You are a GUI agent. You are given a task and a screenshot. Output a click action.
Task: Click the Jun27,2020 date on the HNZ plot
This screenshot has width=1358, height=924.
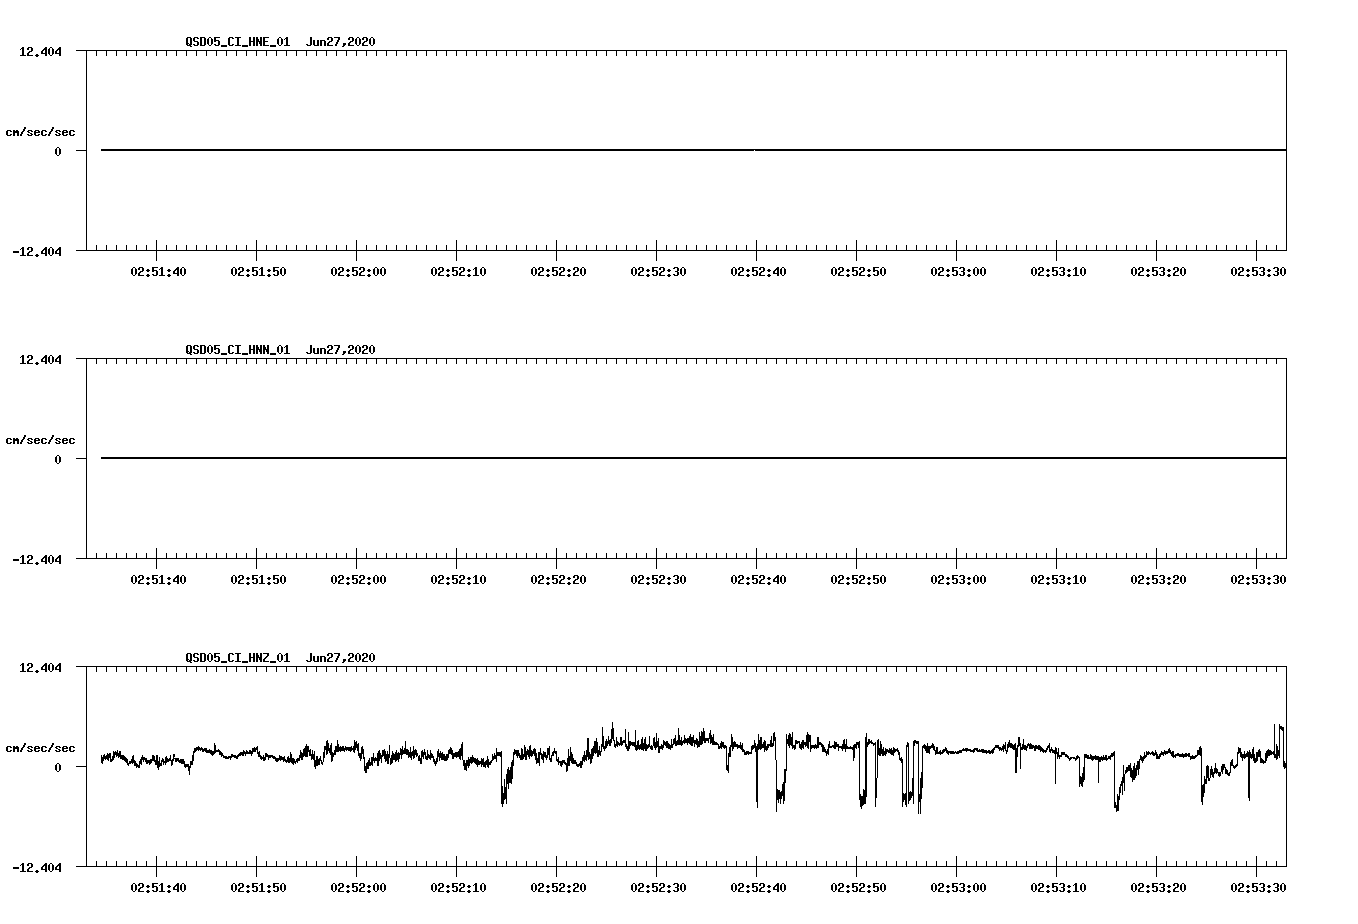tap(341, 658)
